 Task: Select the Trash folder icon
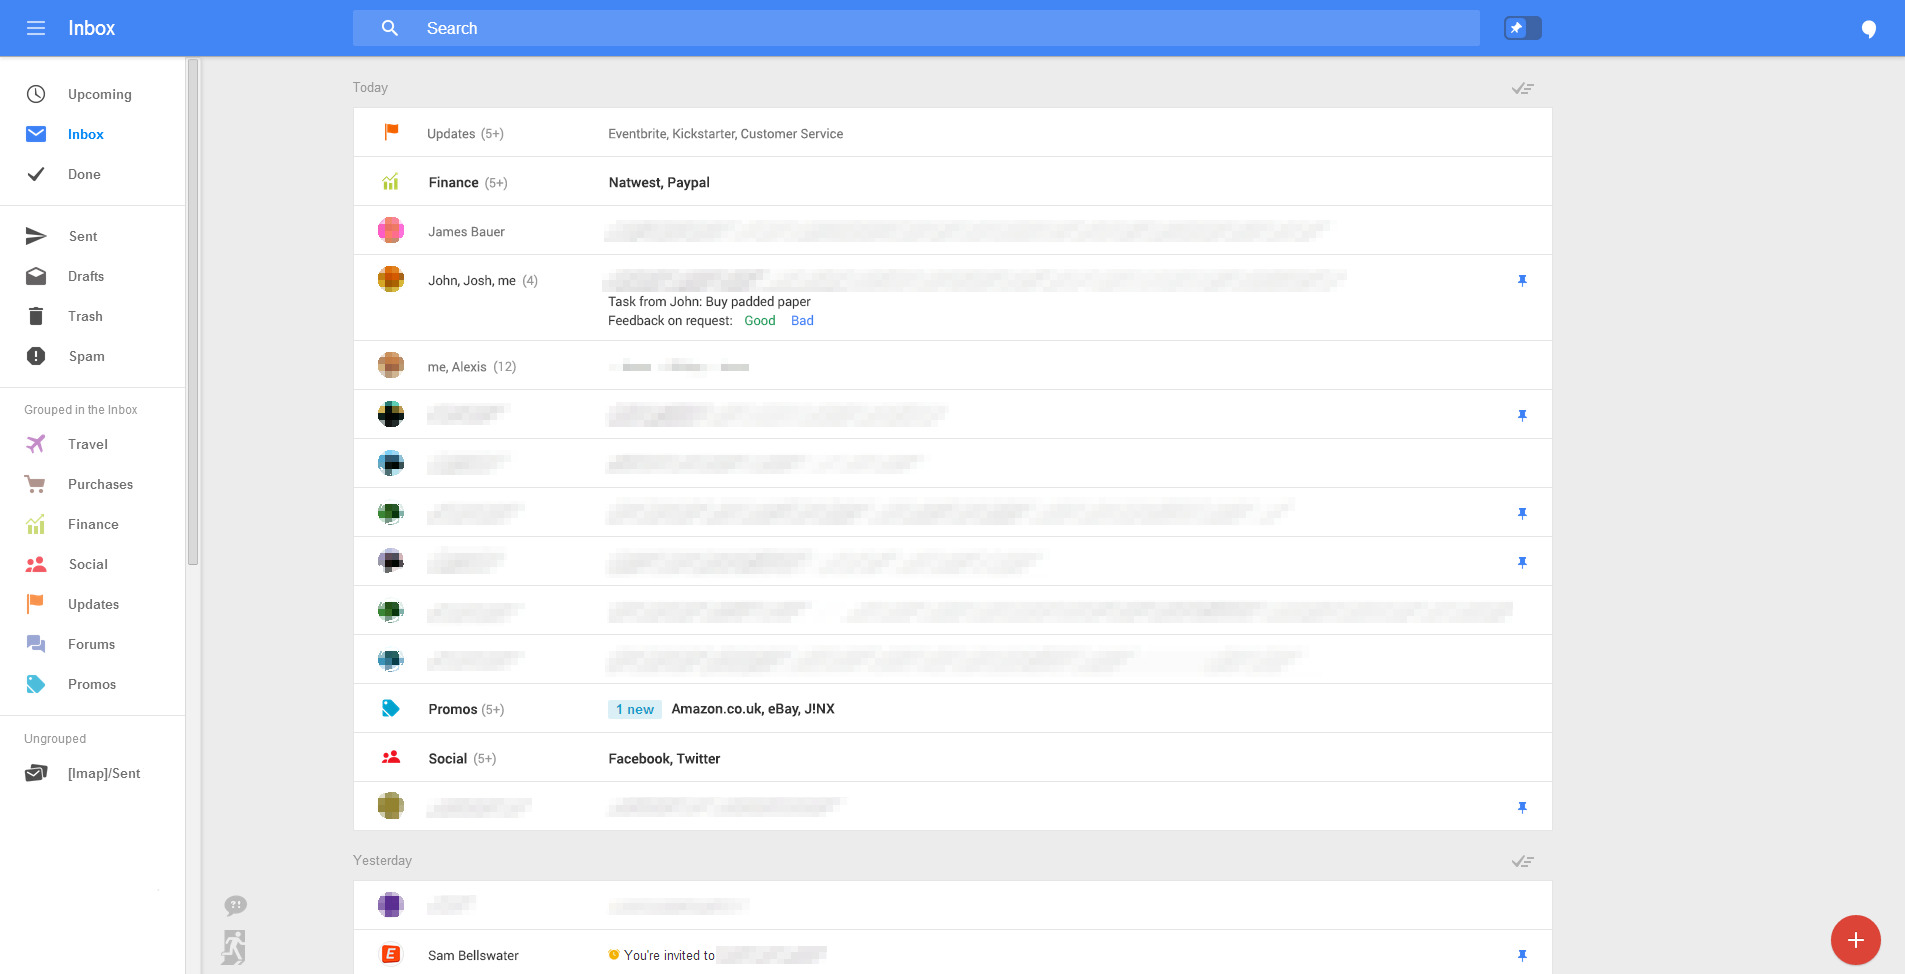point(36,316)
